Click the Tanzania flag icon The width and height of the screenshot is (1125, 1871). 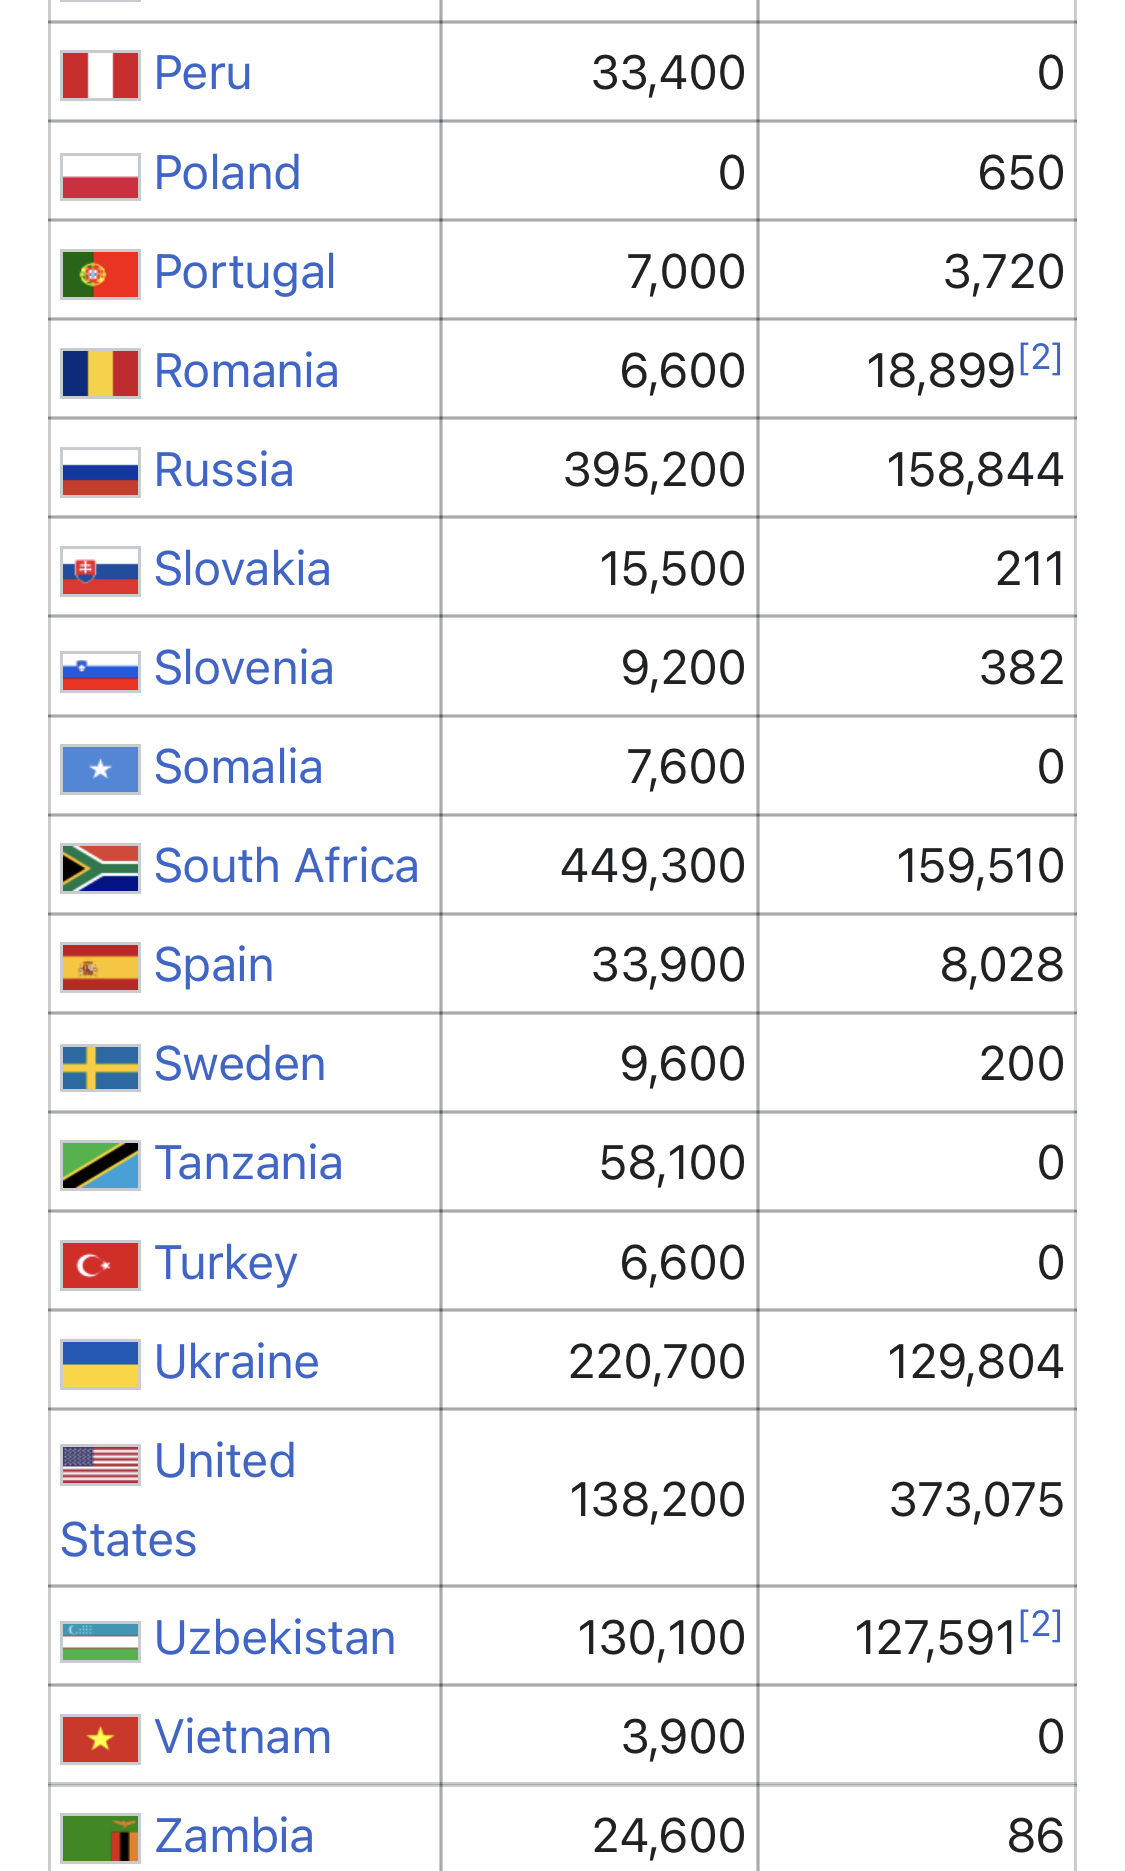pyautogui.click(x=100, y=1165)
